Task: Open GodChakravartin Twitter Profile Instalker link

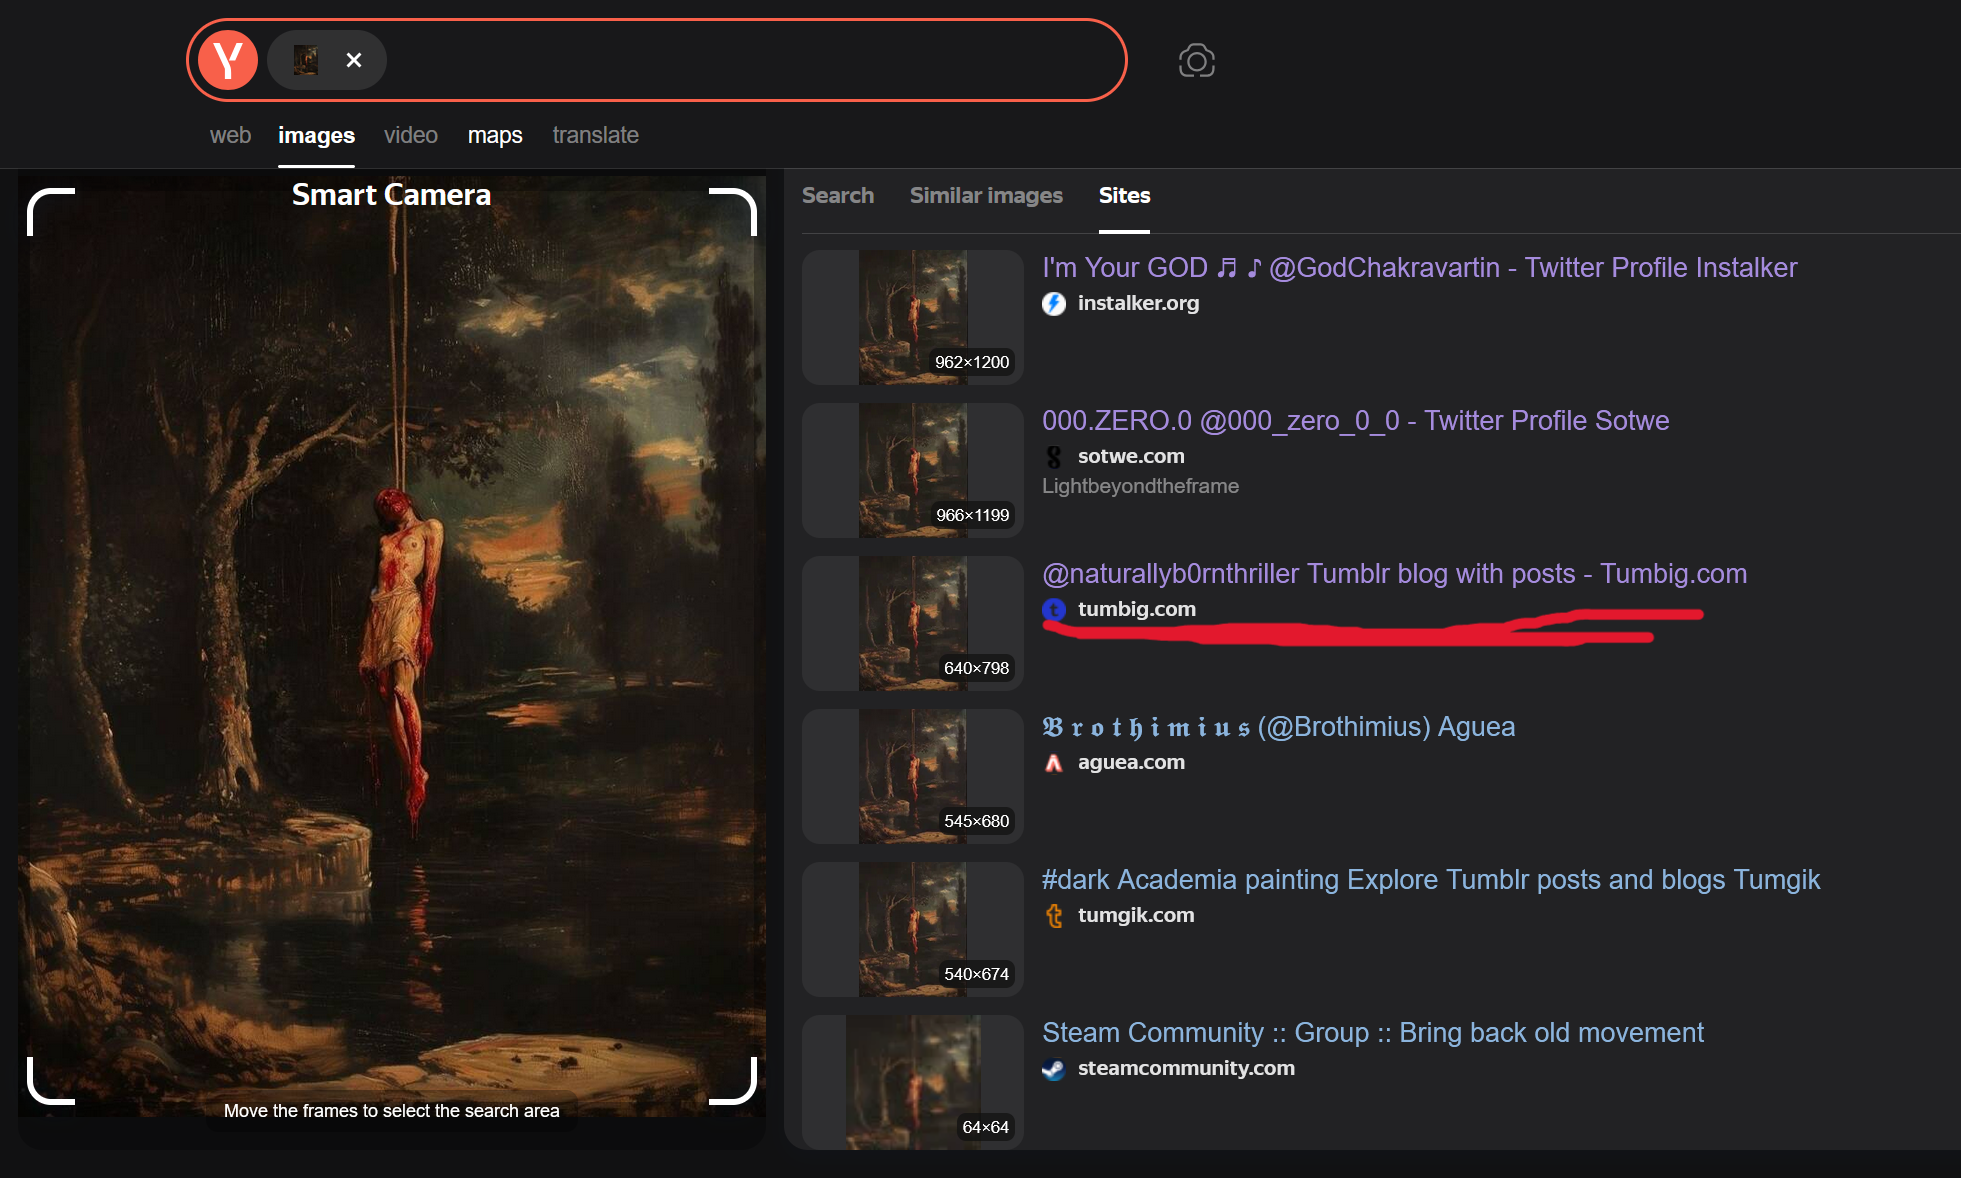Action: pos(1419,268)
